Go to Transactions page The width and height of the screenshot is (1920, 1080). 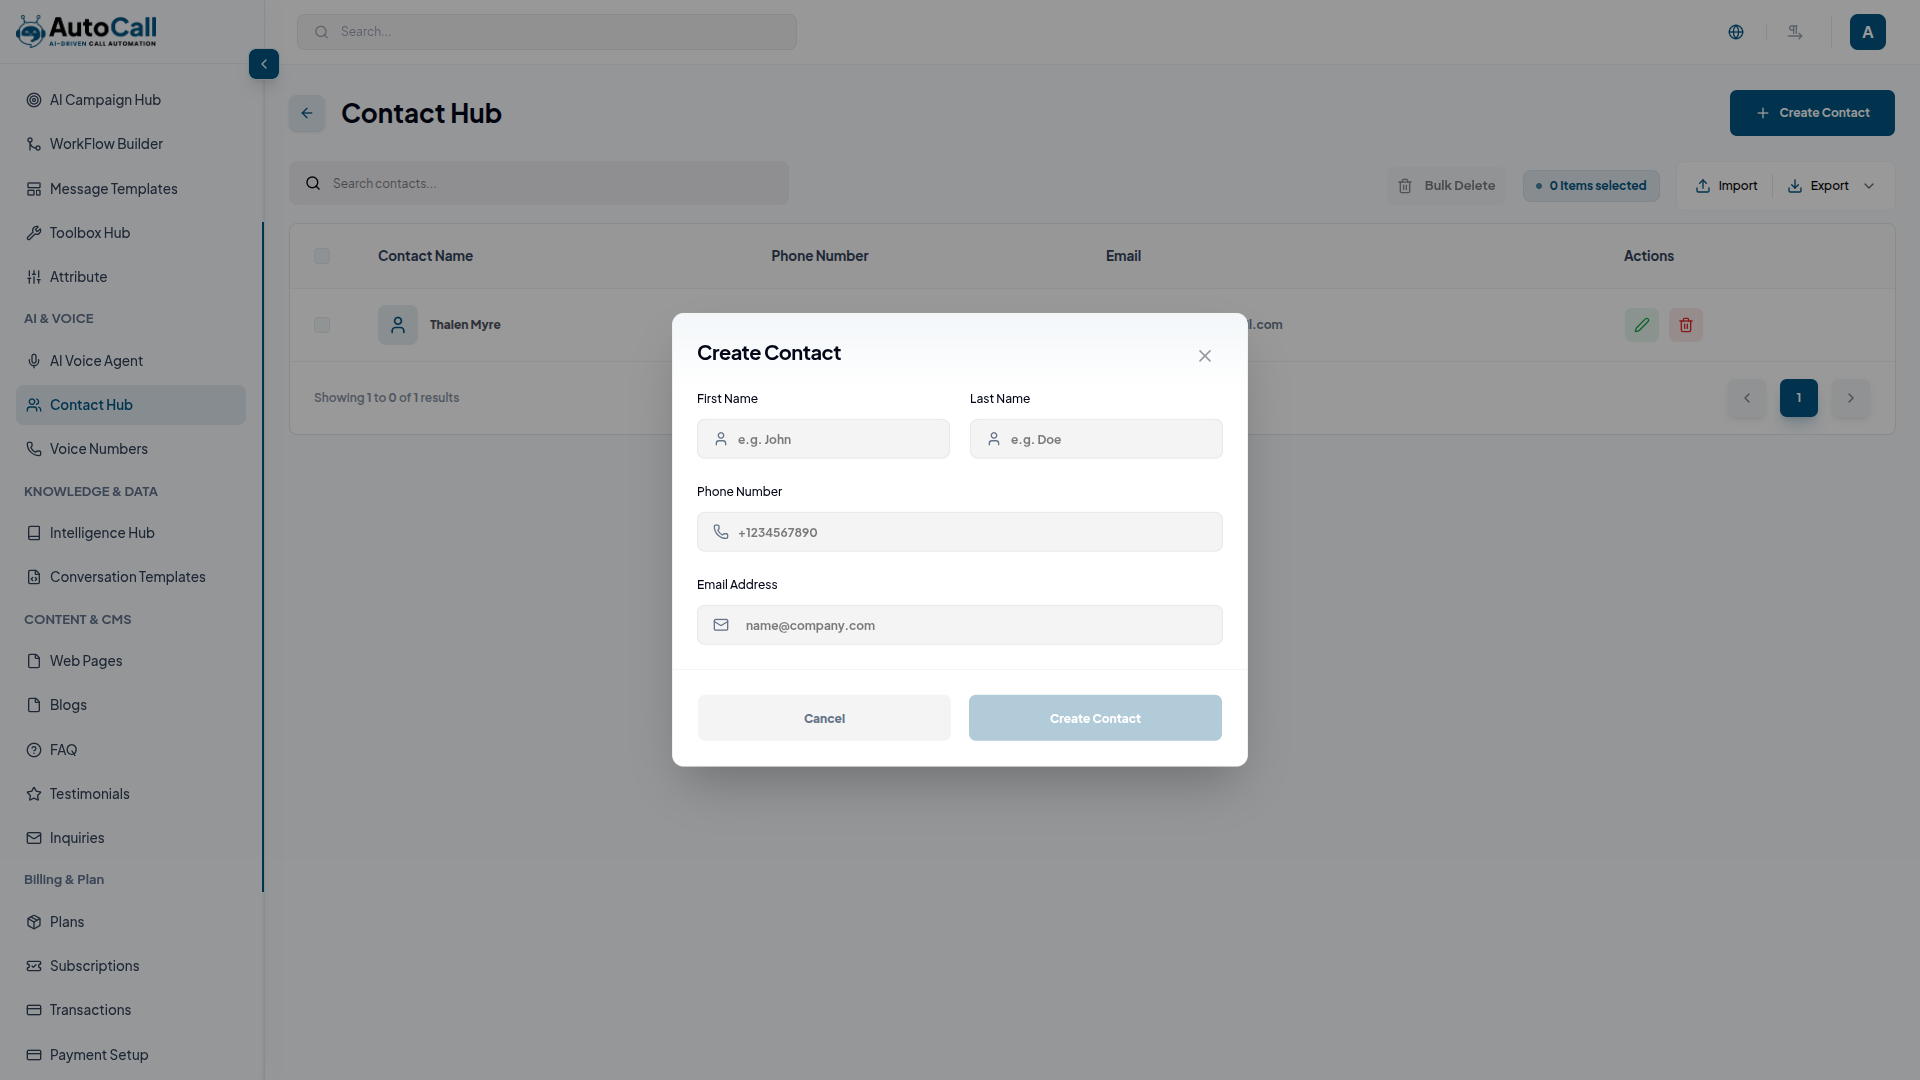[x=131, y=1010]
